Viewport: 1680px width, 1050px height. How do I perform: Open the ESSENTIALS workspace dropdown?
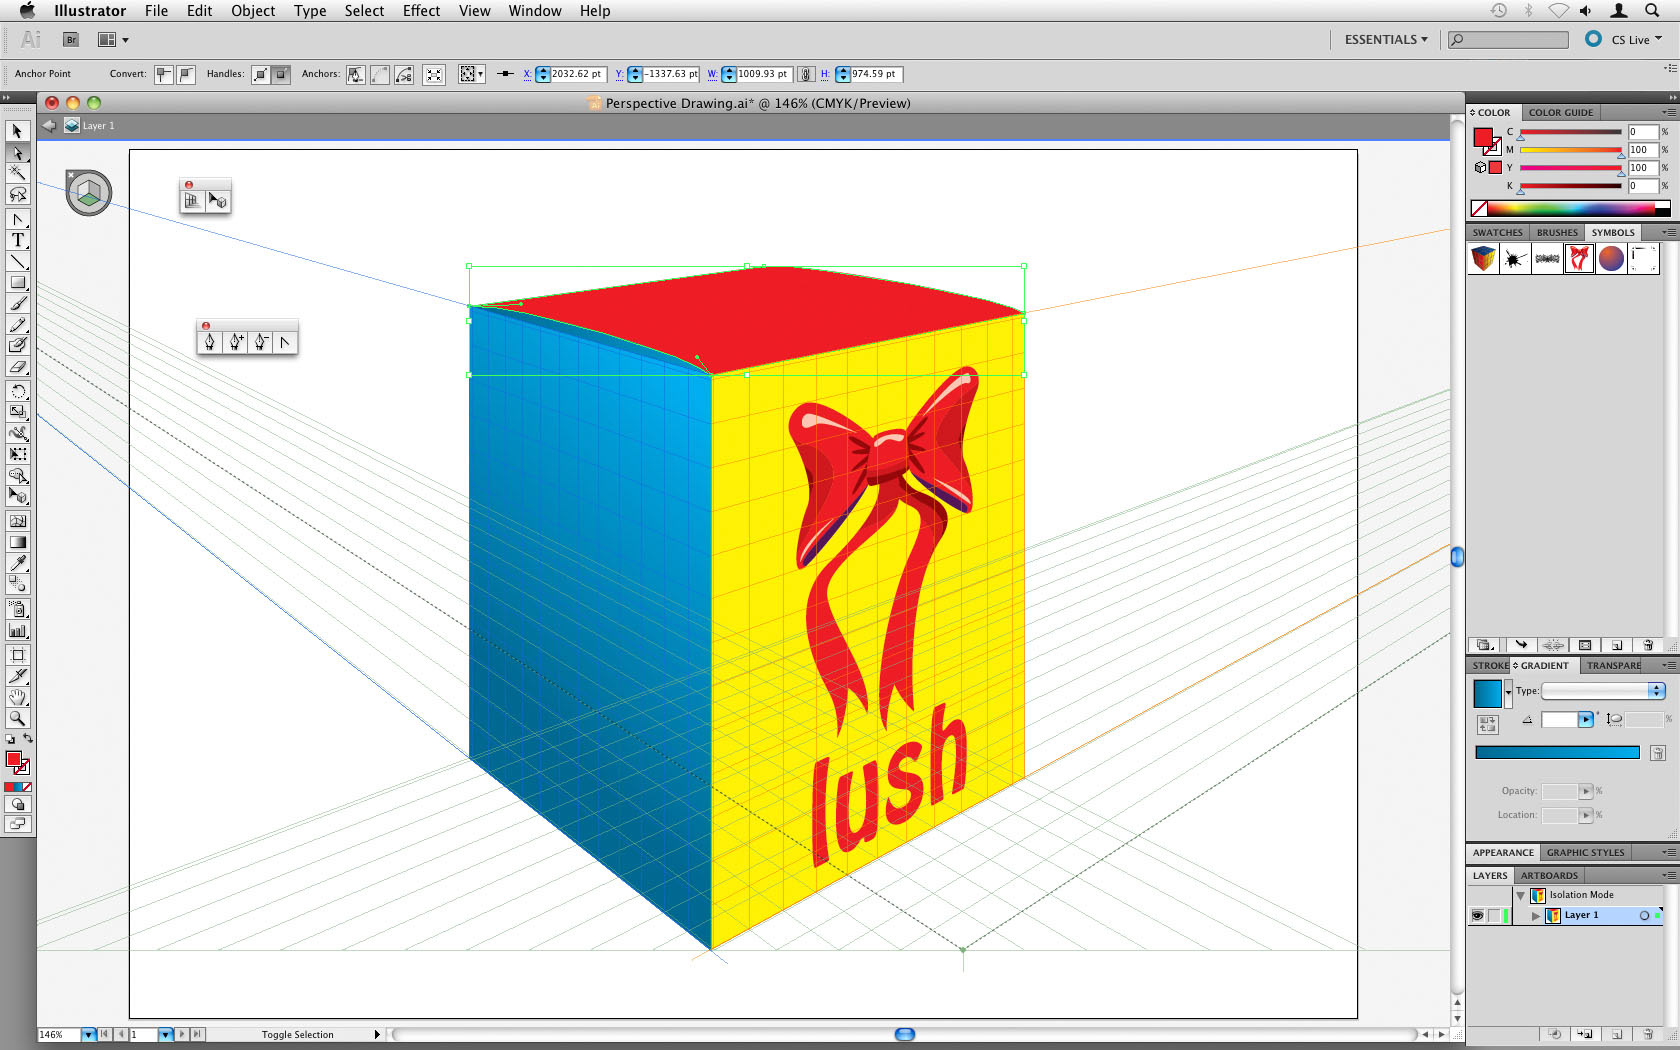[x=1386, y=40]
